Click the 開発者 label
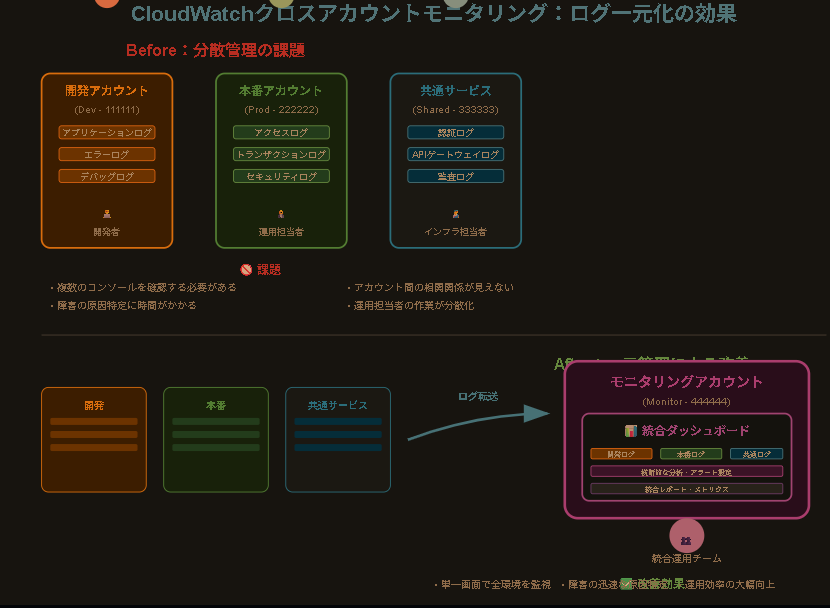Image resolution: width=830 pixels, height=608 pixels. click(x=107, y=232)
